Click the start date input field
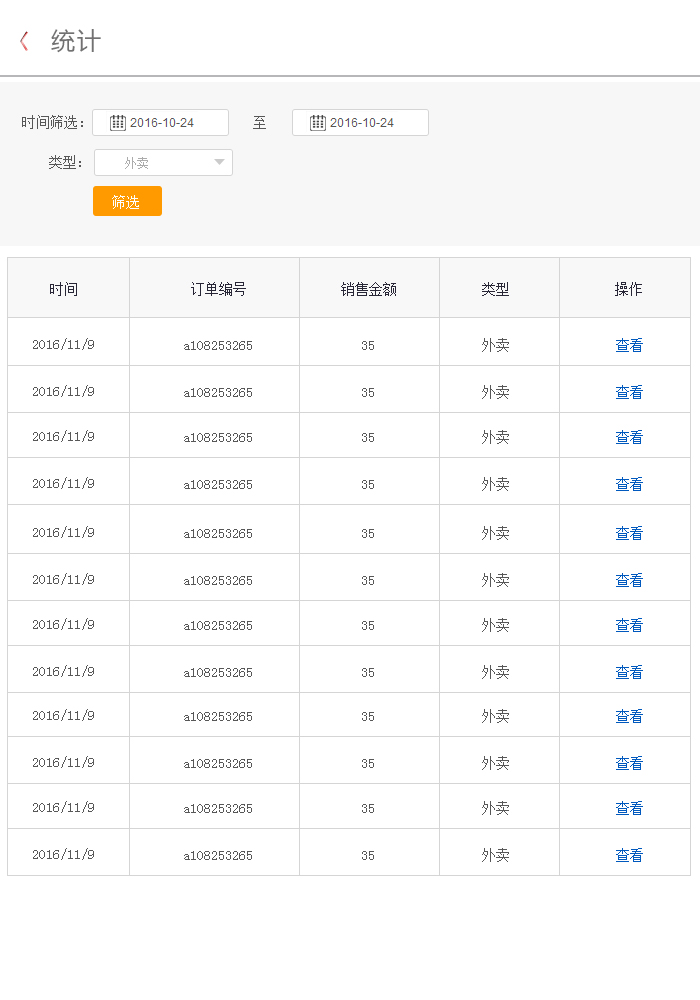700x1000 pixels. pyautogui.click(x=170, y=123)
